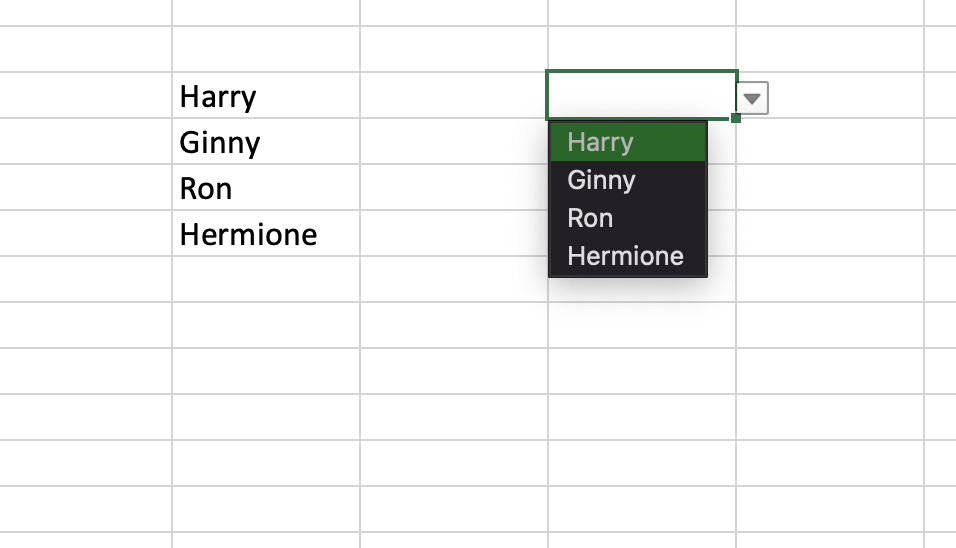Click the empty cell left of Harry
956x548 pixels.
pos(85,95)
